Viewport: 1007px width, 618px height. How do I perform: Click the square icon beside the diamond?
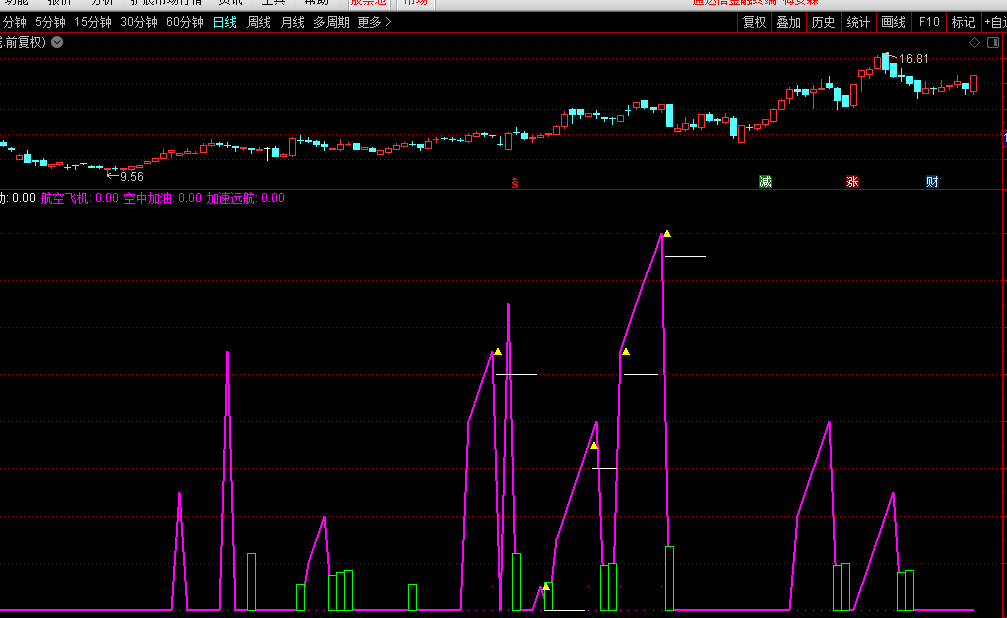pyautogui.click(x=993, y=42)
